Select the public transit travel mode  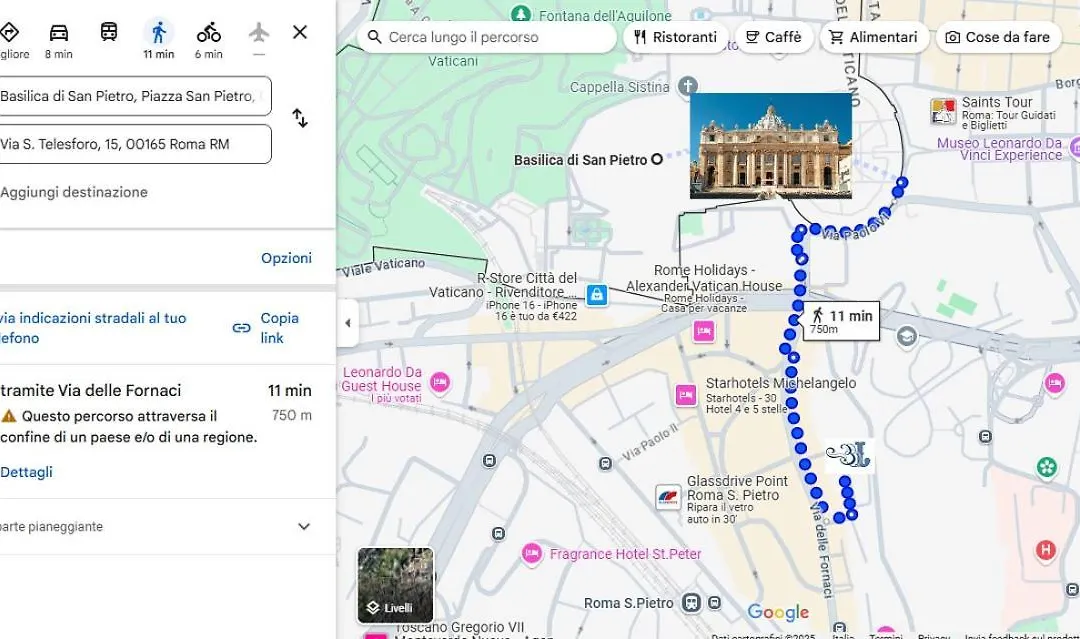(x=109, y=32)
